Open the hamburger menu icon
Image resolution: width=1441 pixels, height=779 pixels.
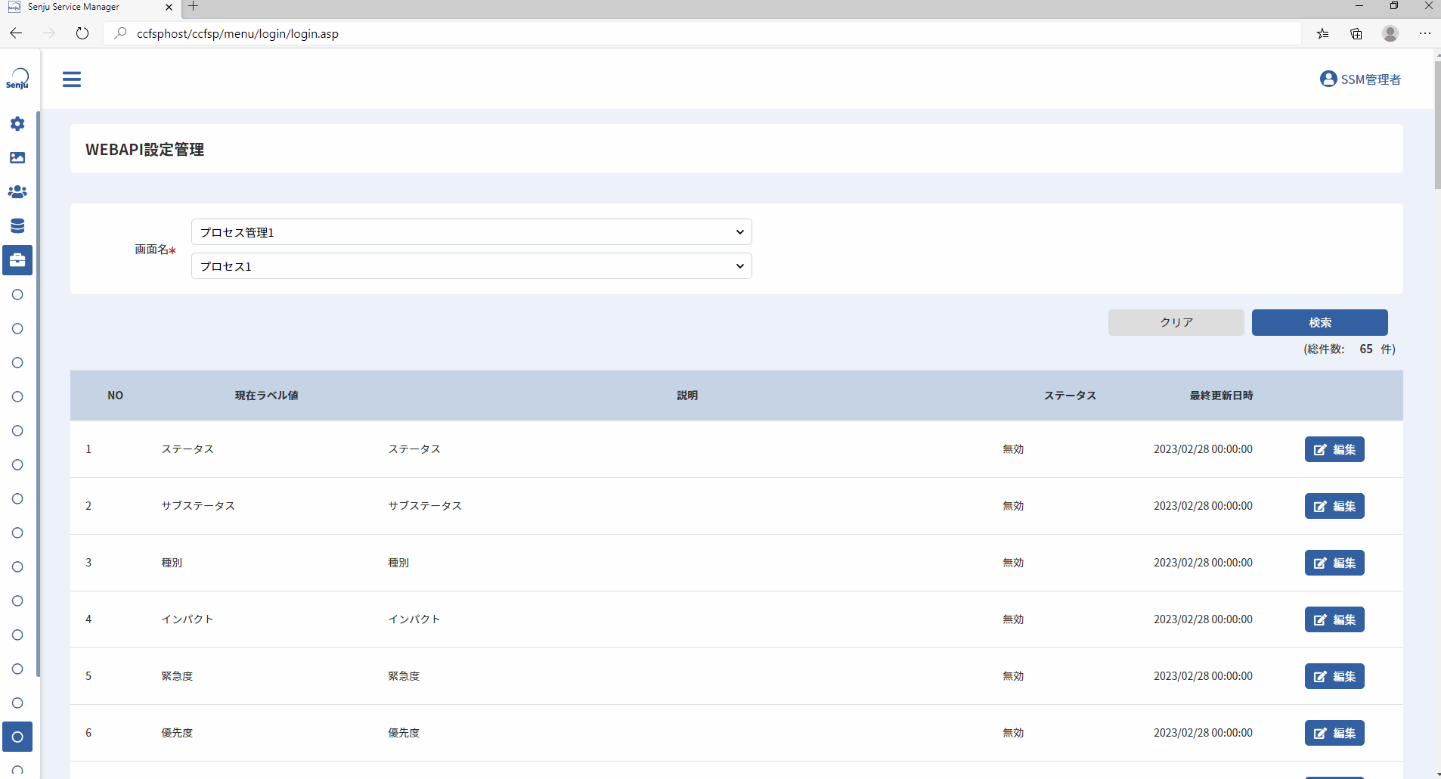coord(72,79)
